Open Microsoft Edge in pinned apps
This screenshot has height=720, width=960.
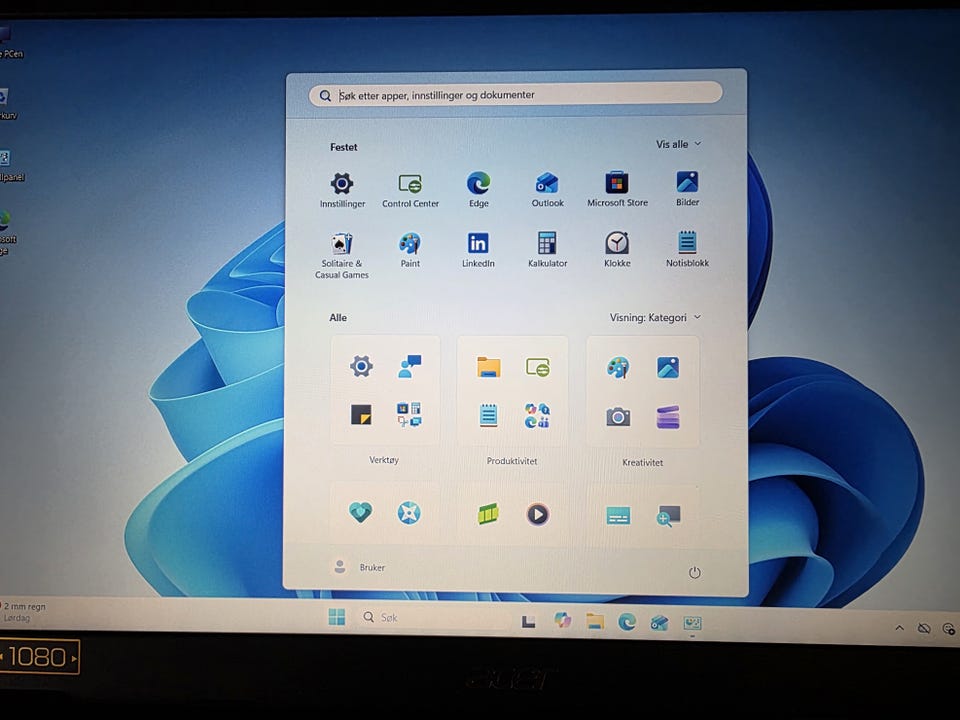(x=479, y=184)
